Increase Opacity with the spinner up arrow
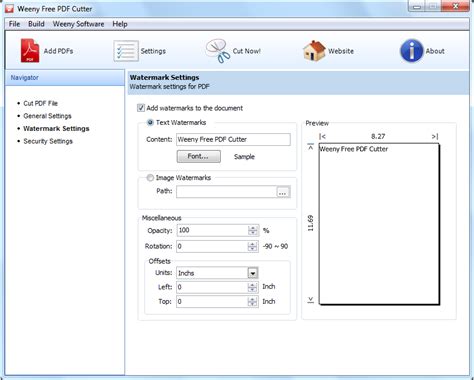Image resolution: width=474 pixels, height=380 pixels. pyautogui.click(x=253, y=228)
